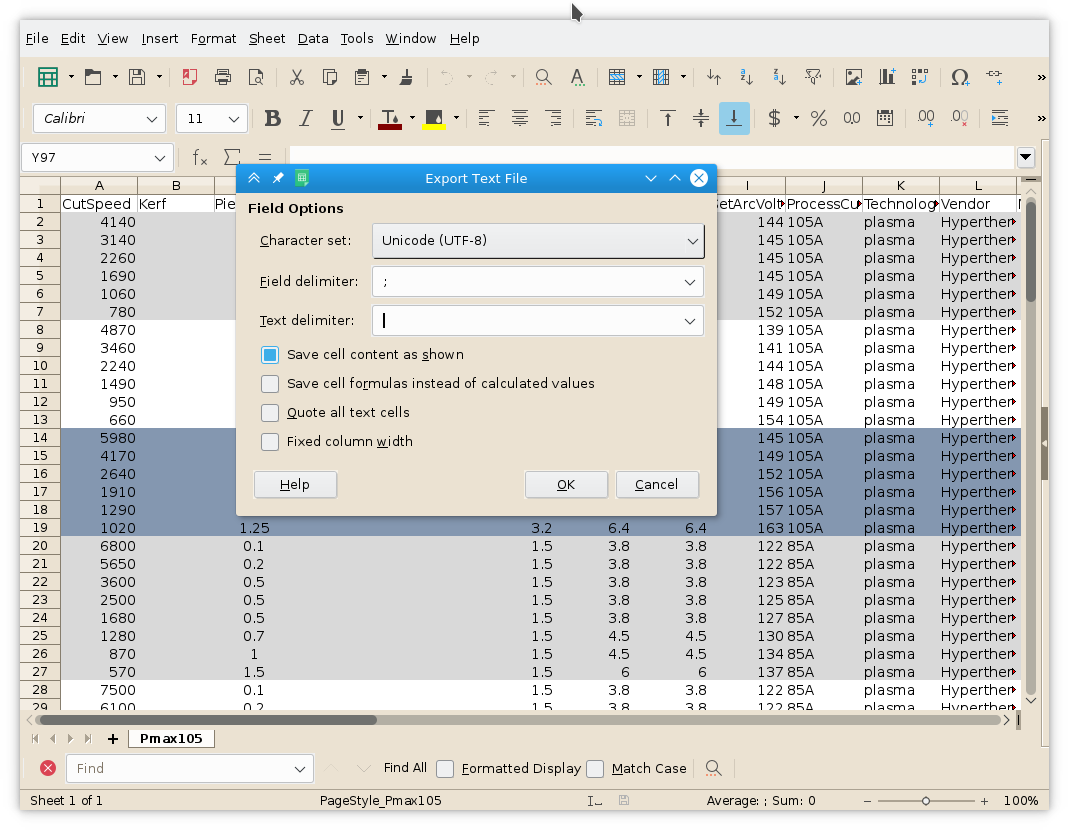
Task: Enable Fixed column width checkbox
Action: coord(270,442)
